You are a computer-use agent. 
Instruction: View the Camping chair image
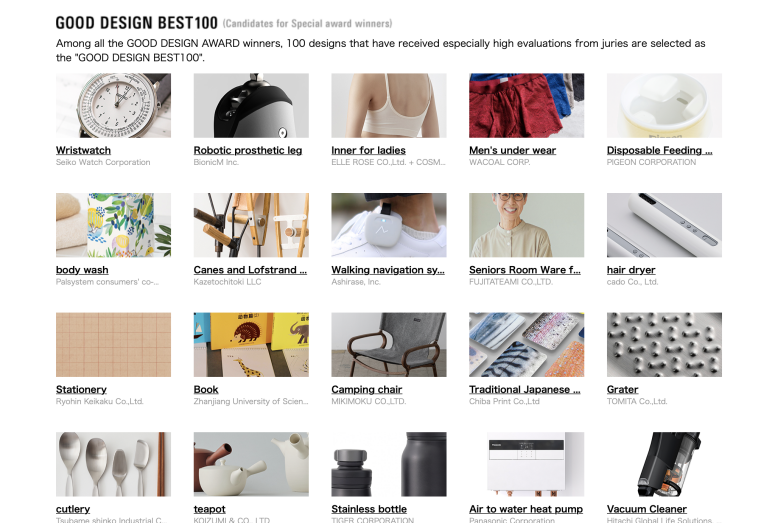click(x=388, y=345)
